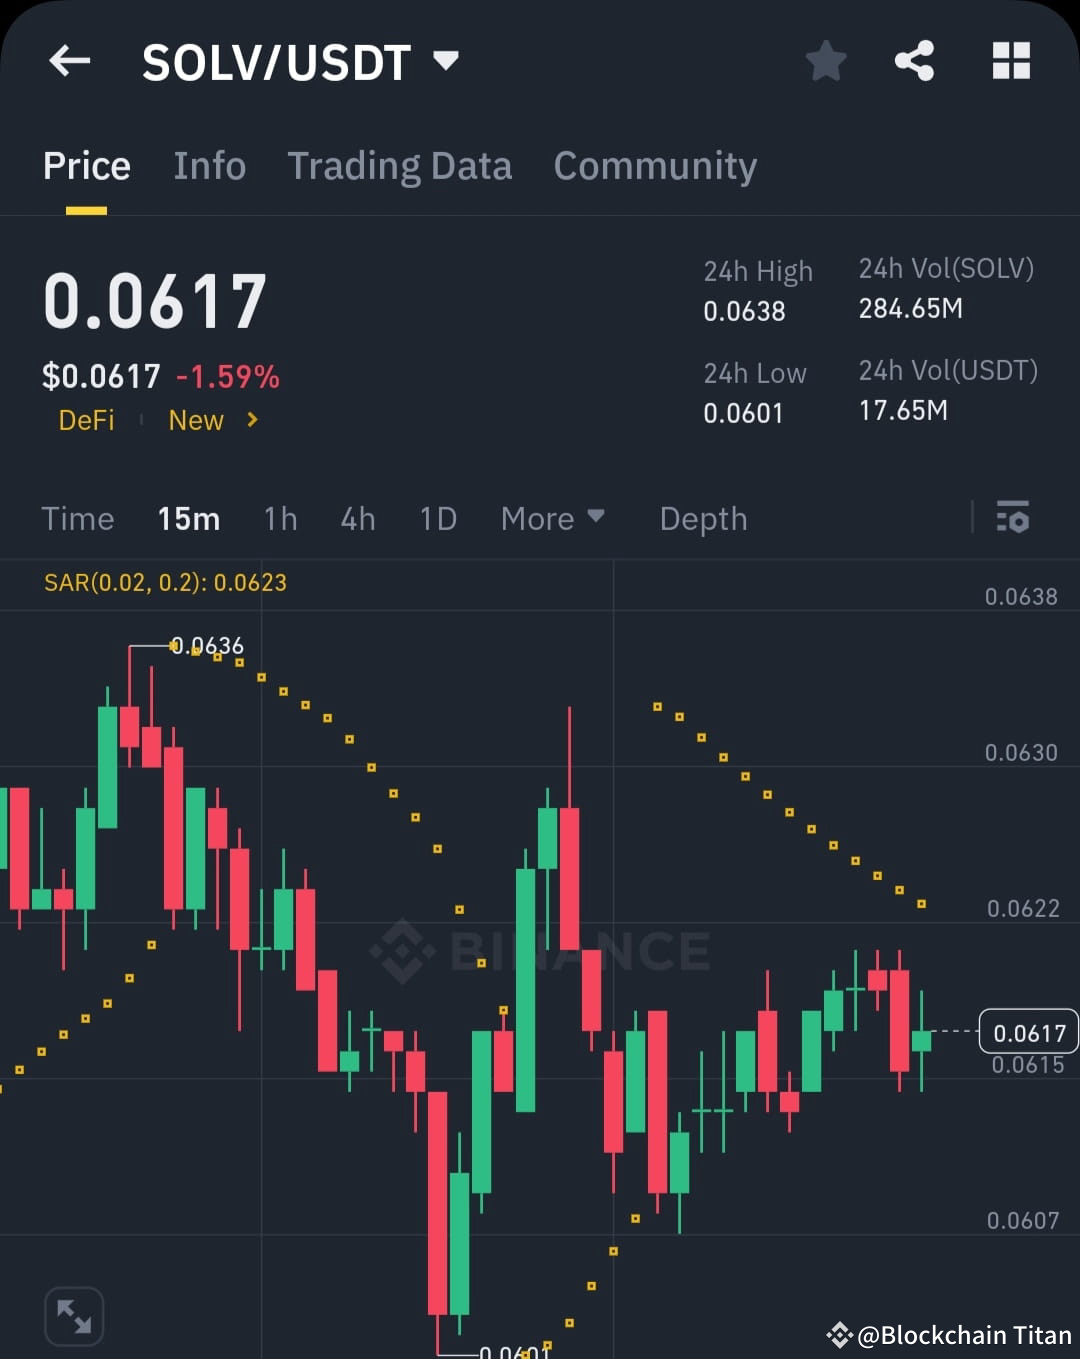Share the SOLV/USDT chart
Screen dimensions: 1080x1359
tap(915, 60)
